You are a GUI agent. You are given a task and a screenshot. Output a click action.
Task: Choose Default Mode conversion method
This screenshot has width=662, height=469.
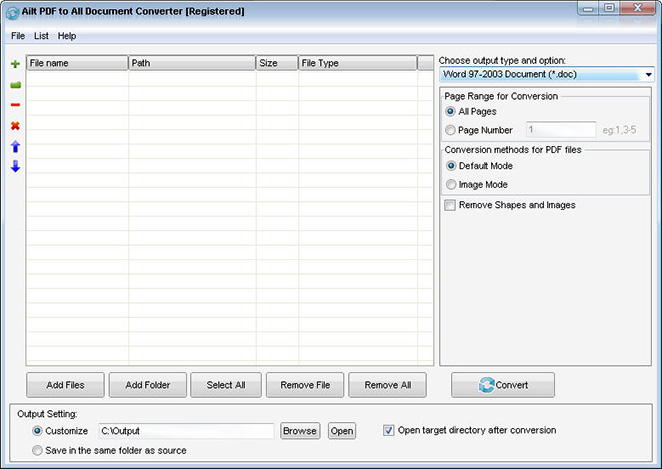pos(451,166)
